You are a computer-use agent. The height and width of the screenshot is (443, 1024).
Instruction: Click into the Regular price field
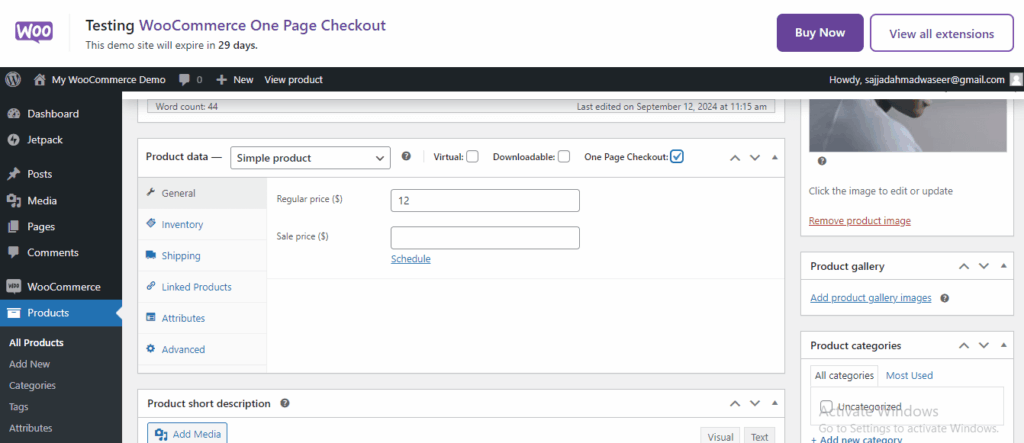485,201
